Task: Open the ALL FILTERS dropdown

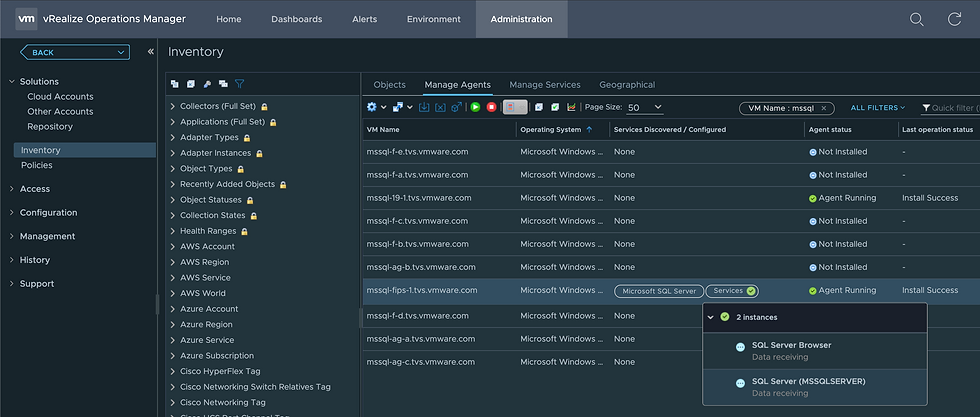Action: point(878,108)
